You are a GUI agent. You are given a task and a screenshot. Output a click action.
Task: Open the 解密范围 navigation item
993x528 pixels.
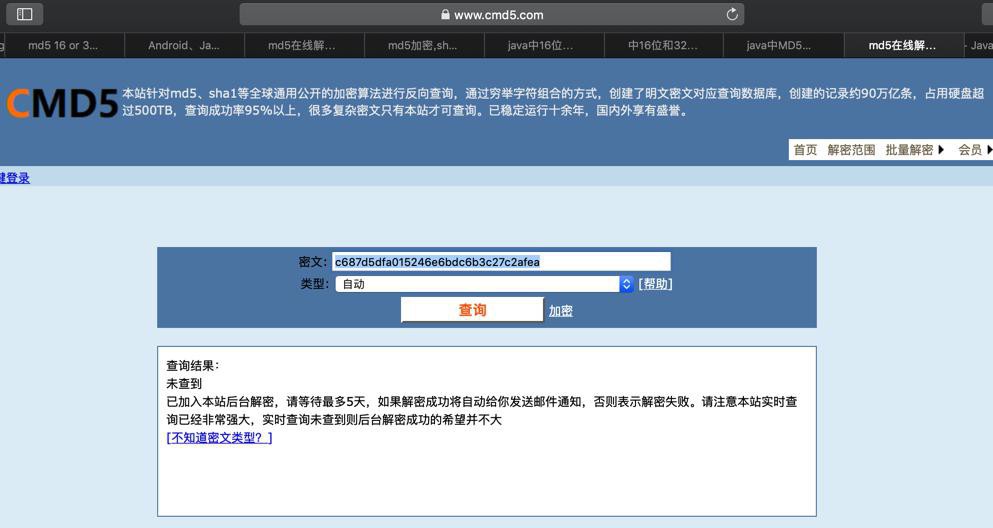pyautogui.click(x=851, y=150)
